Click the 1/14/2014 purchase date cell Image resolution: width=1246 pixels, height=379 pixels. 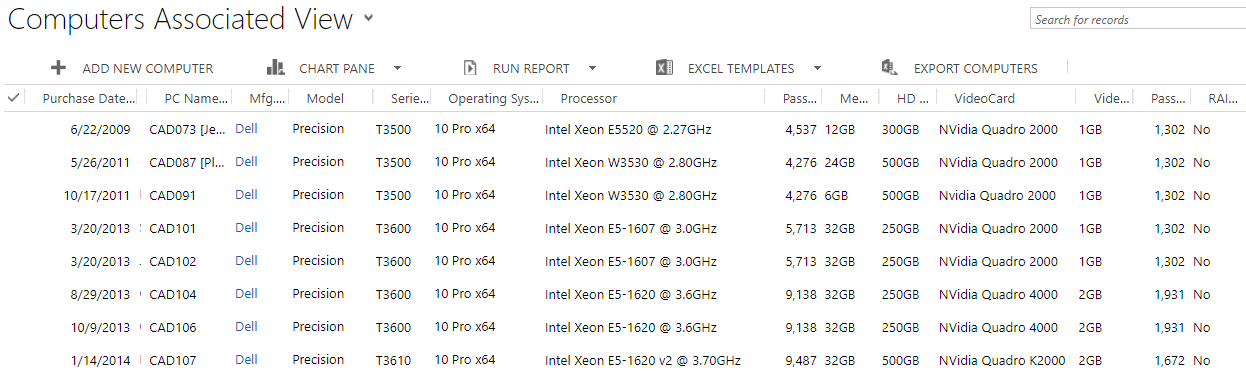pos(100,361)
